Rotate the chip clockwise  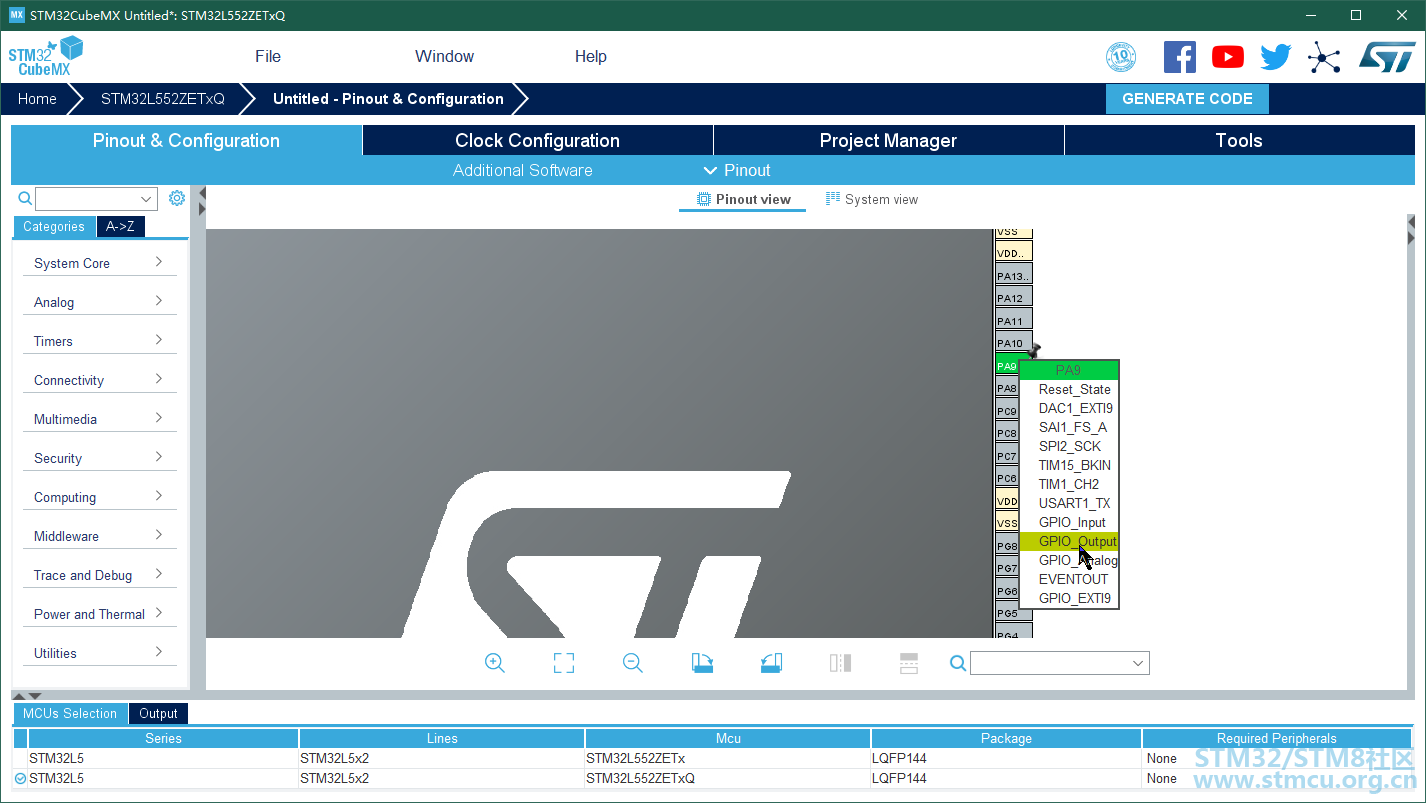pyautogui.click(x=703, y=663)
